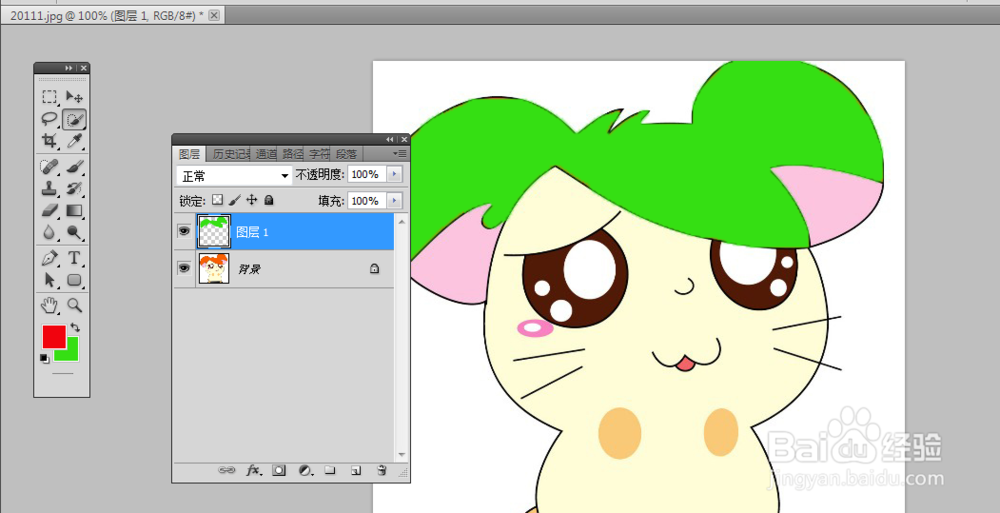Click the 填充 100% field

367,201
